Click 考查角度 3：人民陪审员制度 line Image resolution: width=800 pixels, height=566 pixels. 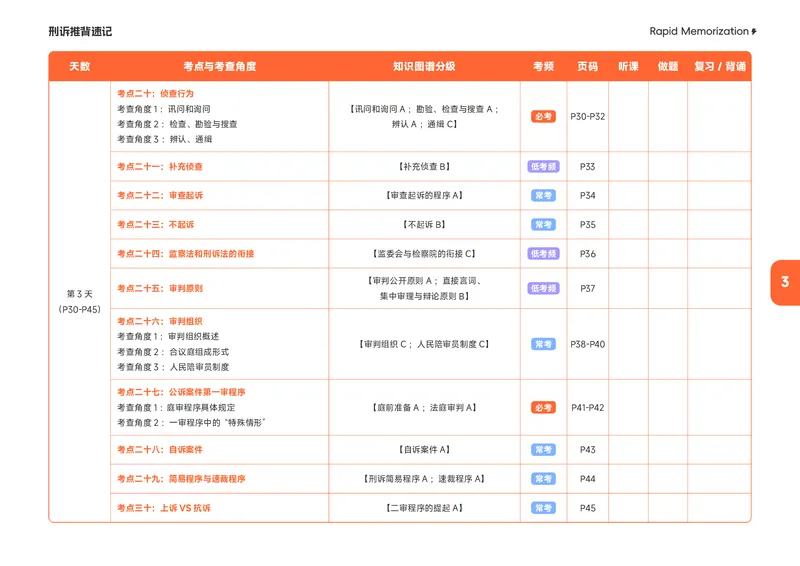(x=173, y=367)
